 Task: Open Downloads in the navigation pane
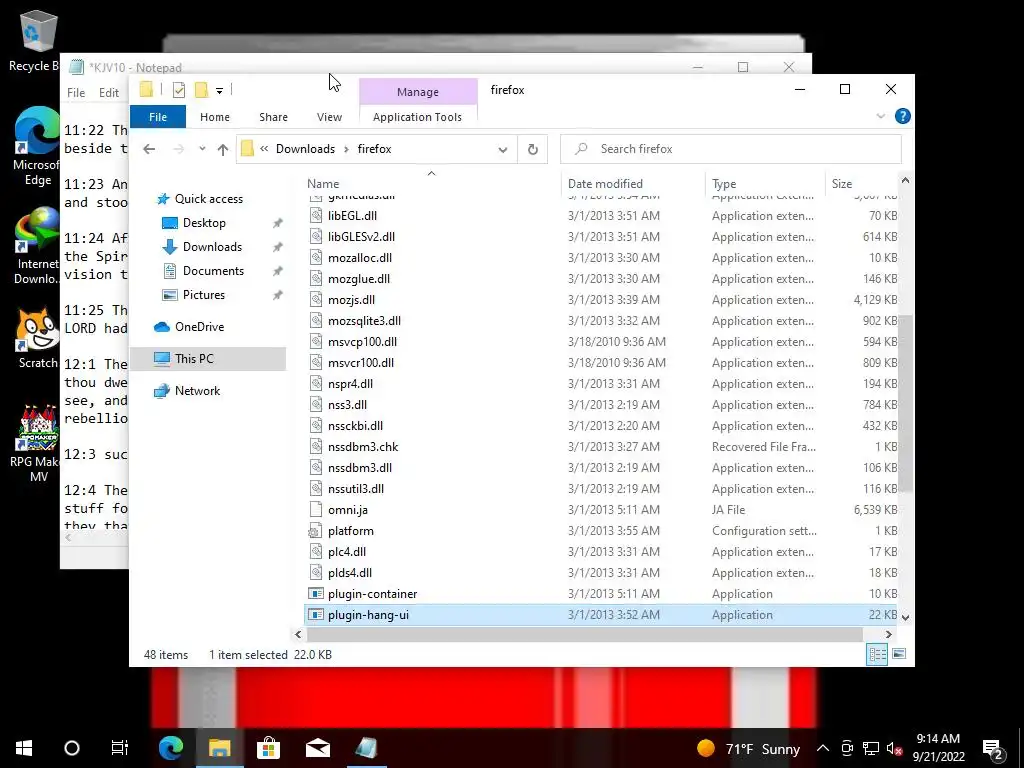[212, 247]
